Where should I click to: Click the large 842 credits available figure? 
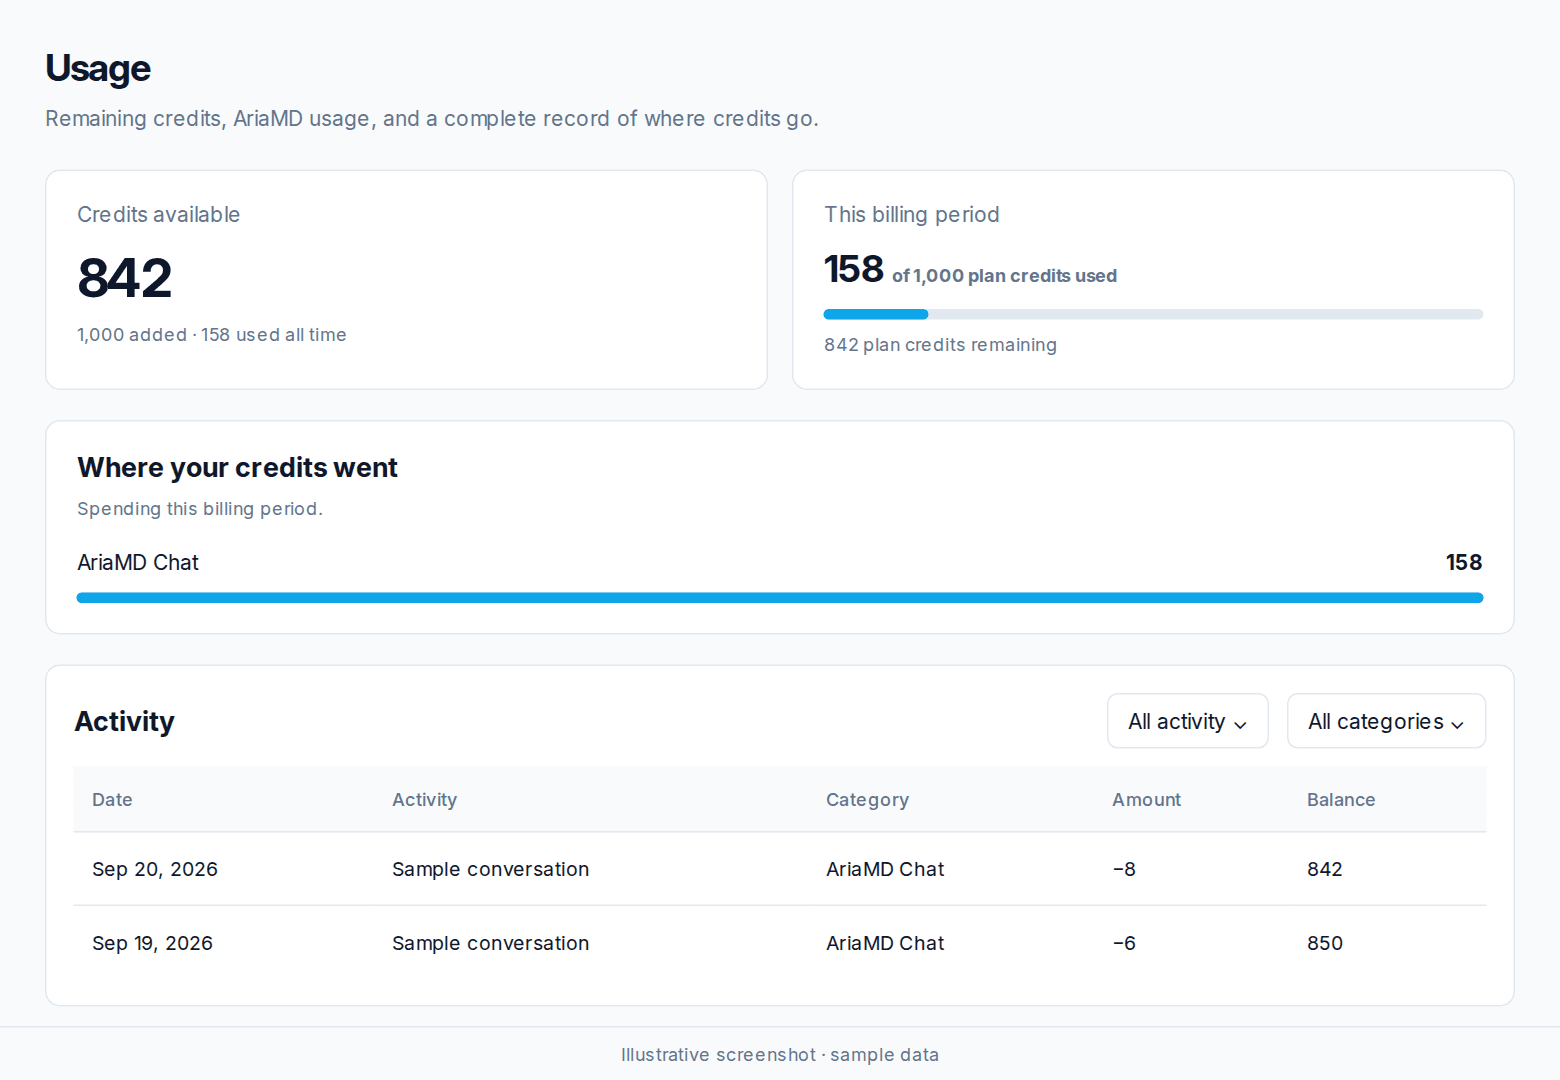(x=125, y=277)
